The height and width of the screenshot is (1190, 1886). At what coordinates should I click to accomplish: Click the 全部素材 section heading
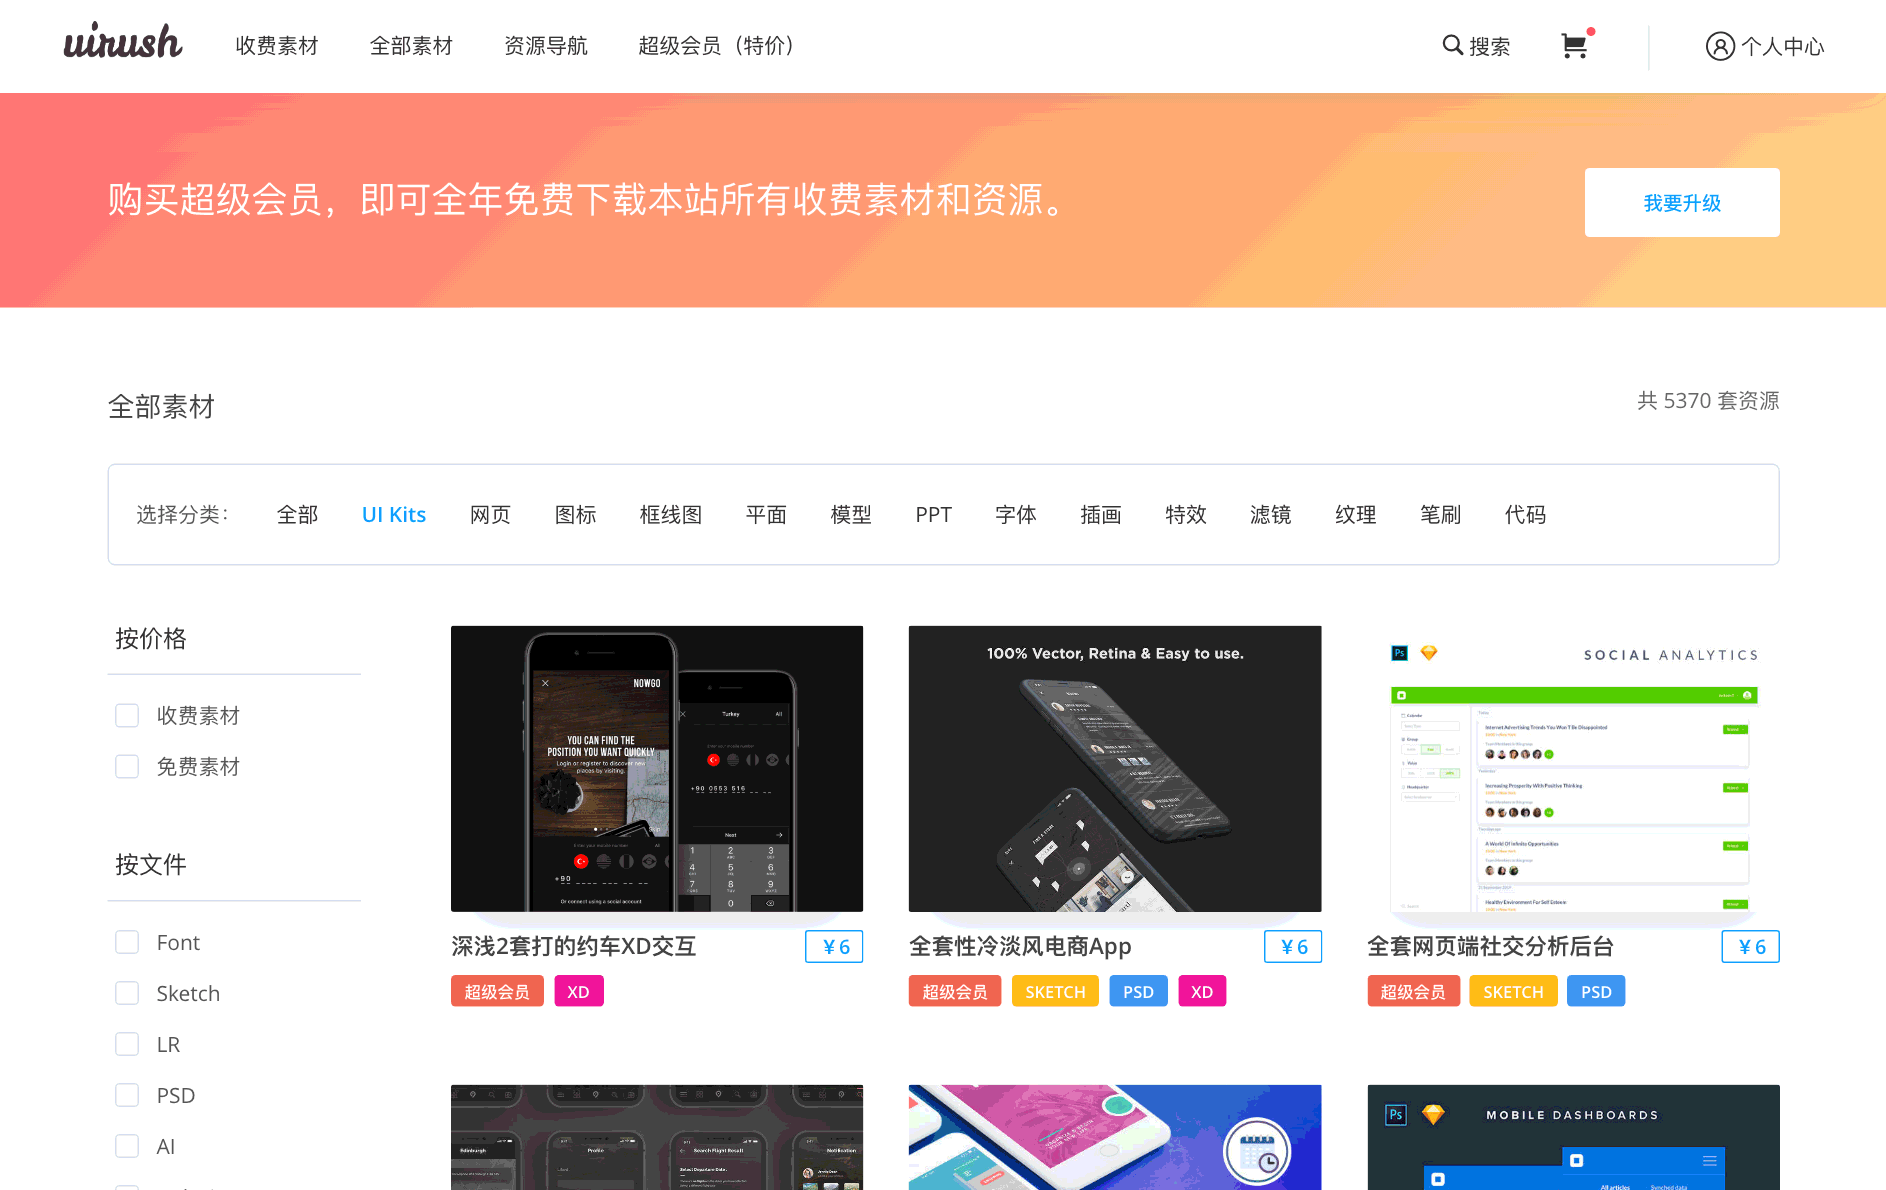(161, 407)
